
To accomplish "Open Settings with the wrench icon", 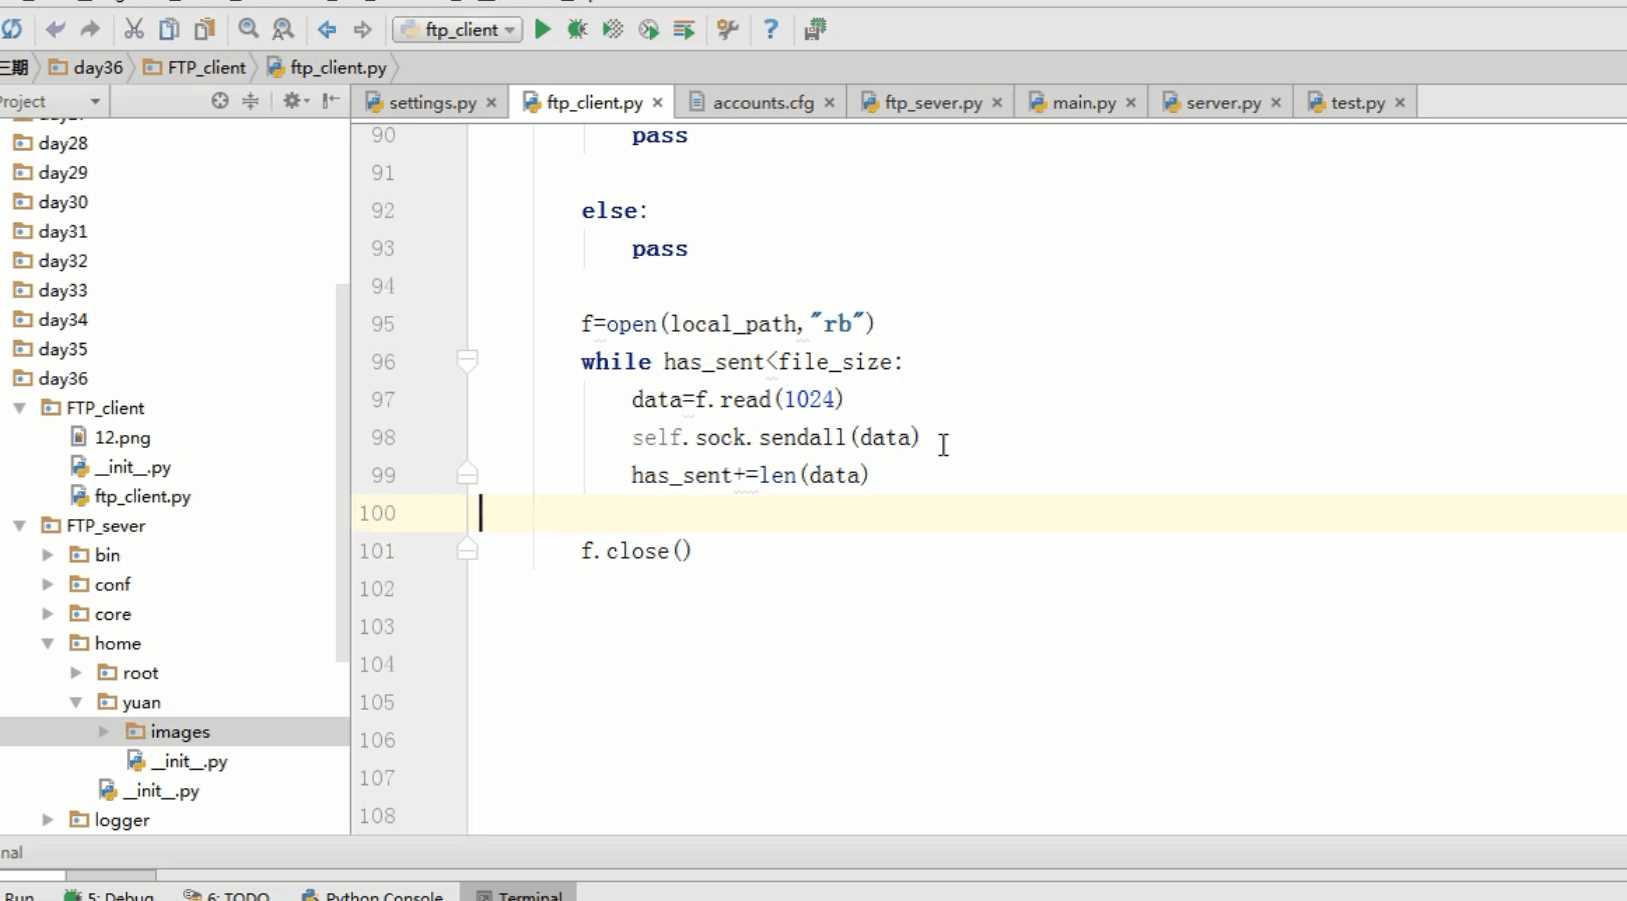I will click(727, 29).
